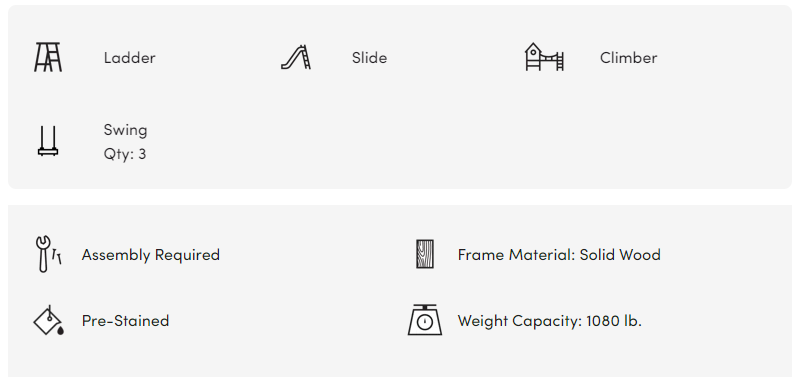Image resolution: width=809 pixels, height=386 pixels.
Task: Click the white divider between the two panels
Action: tap(400, 197)
